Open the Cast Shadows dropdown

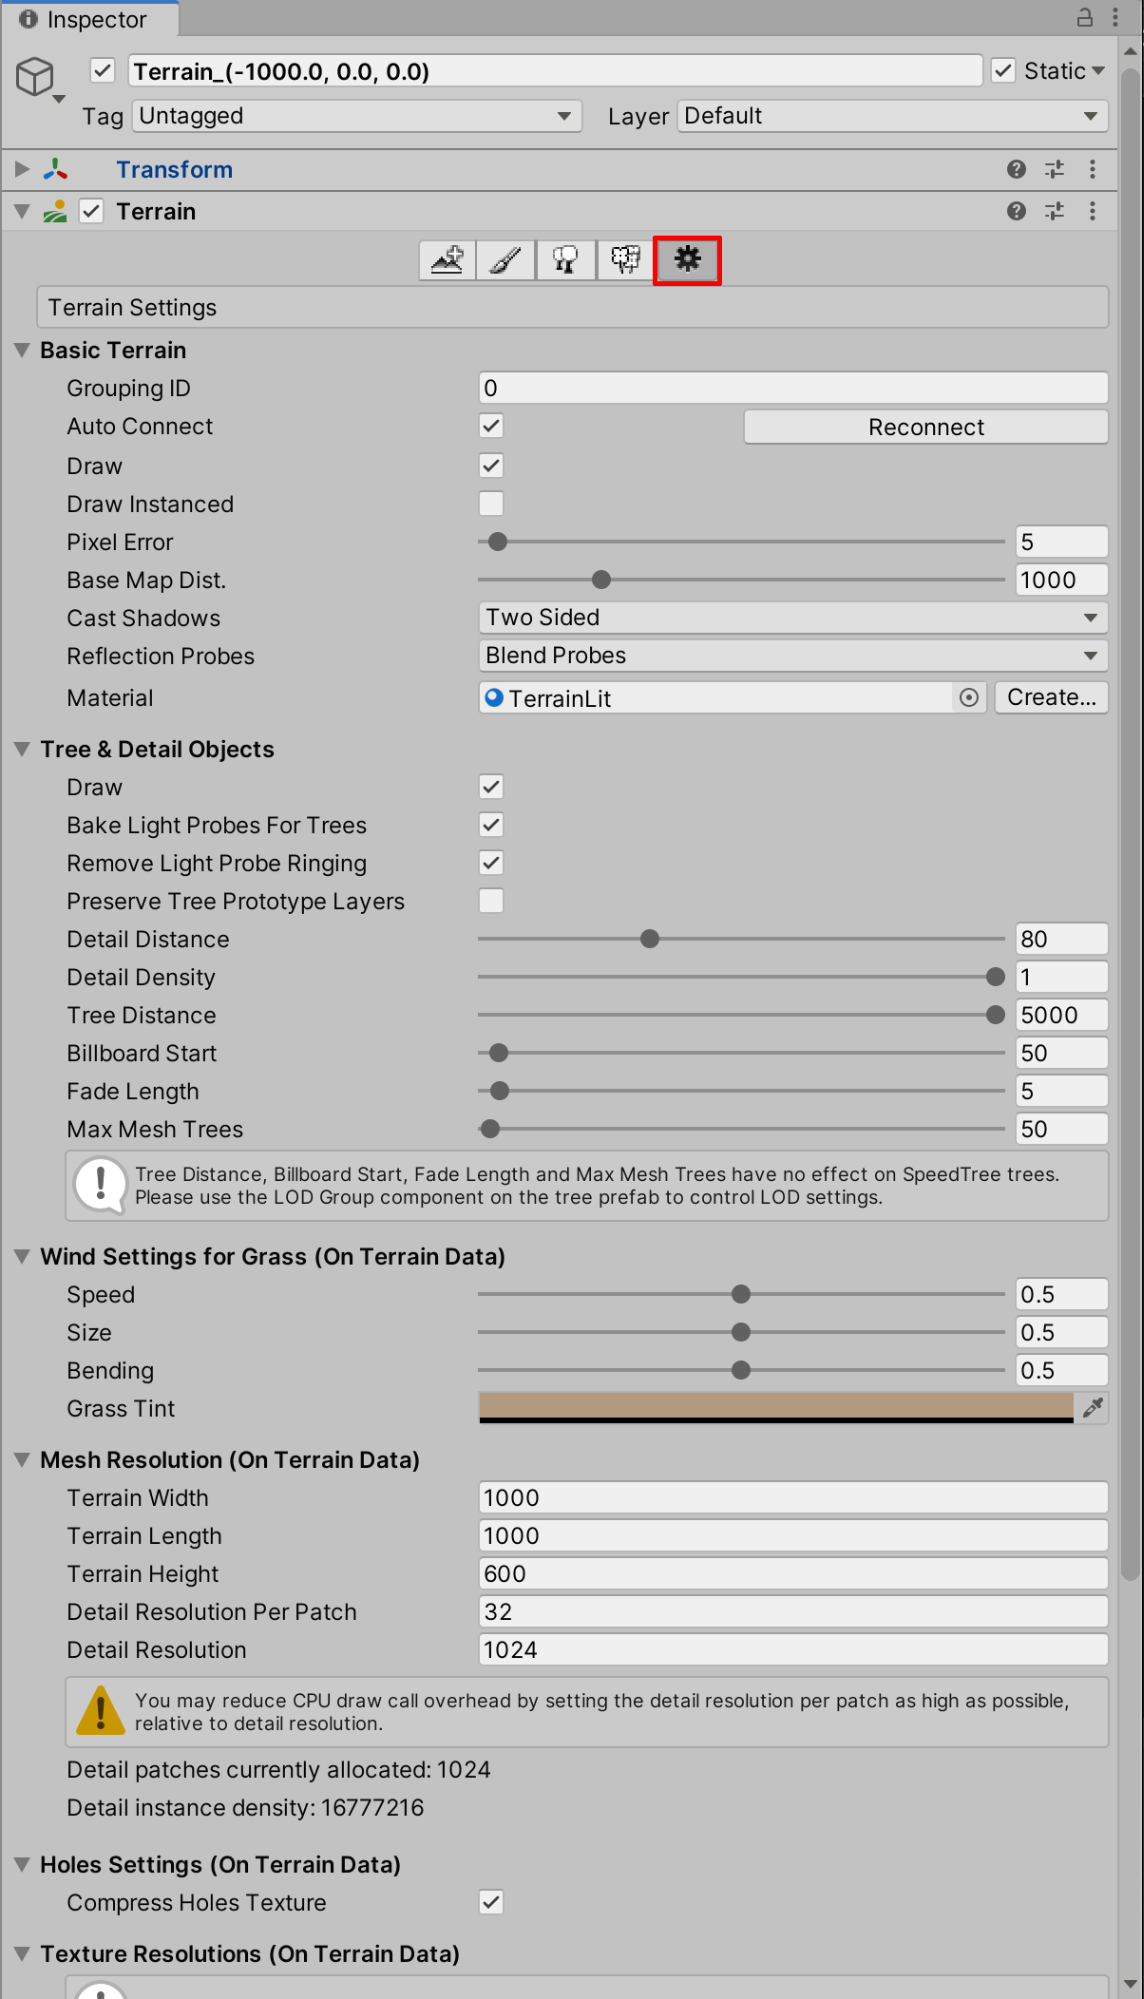(x=792, y=618)
